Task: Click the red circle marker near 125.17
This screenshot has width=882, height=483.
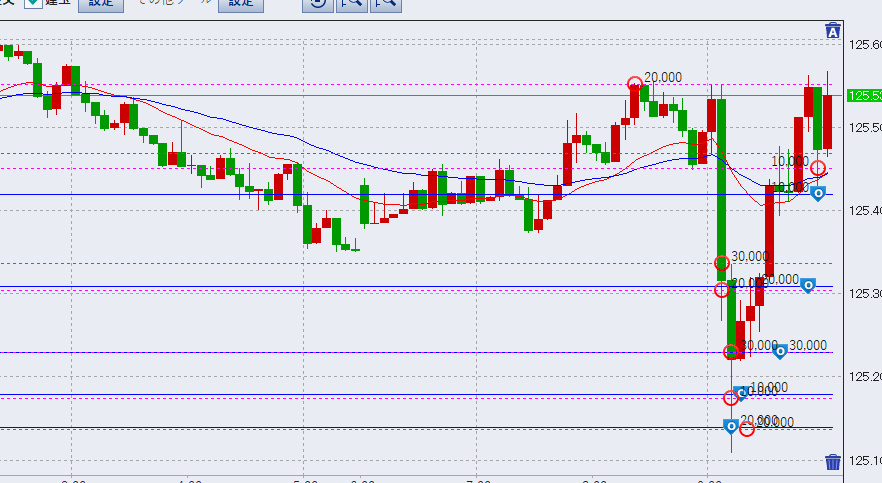Action: pyautogui.click(x=731, y=398)
